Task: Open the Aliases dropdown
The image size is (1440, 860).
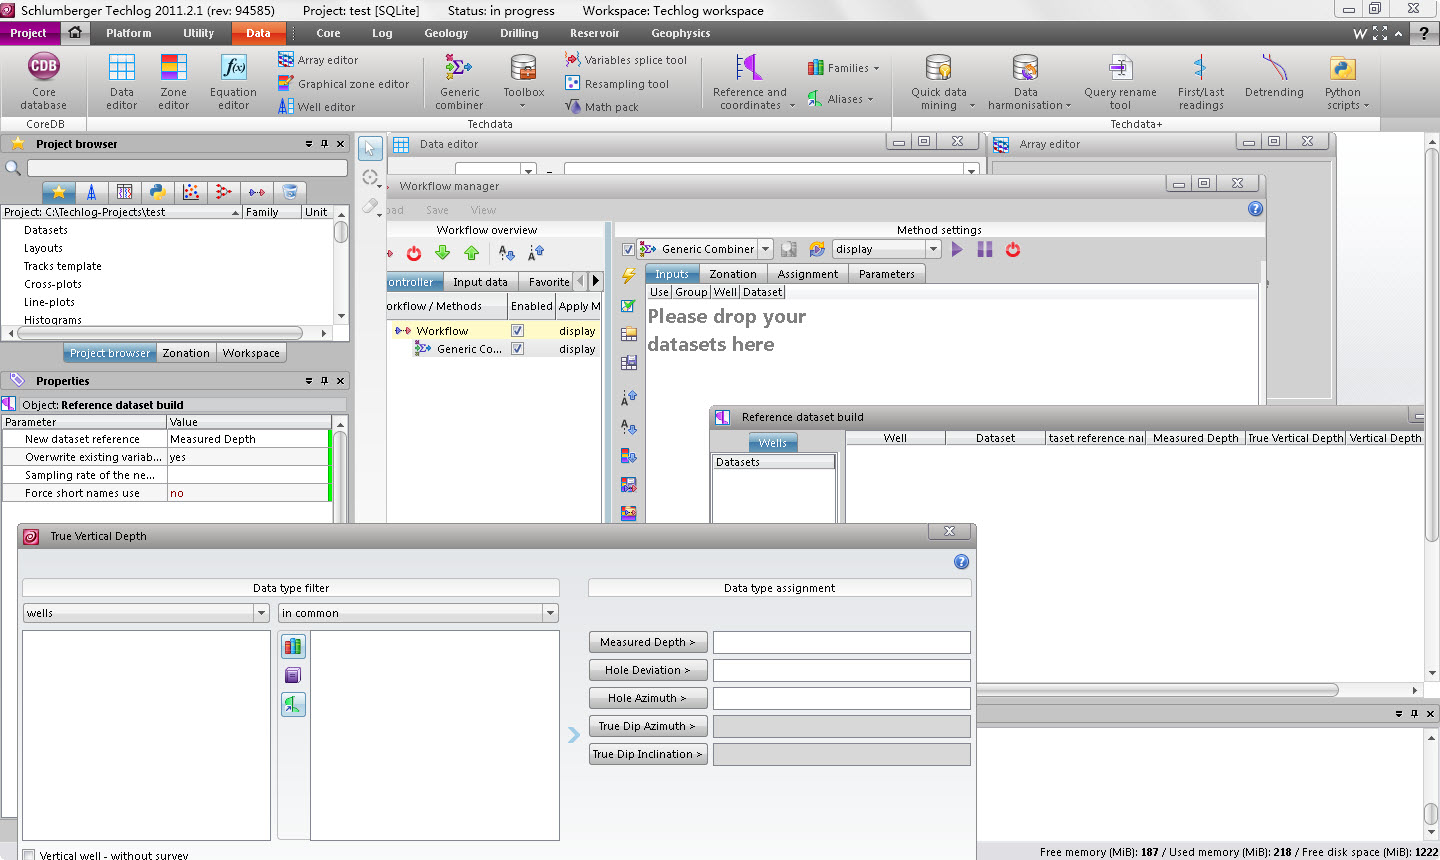Action: pyautogui.click(x=870, y=100)
